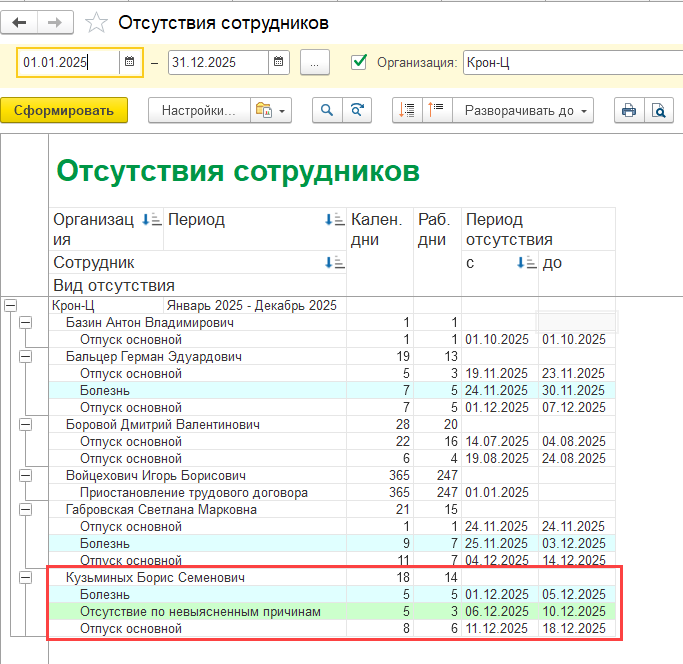Open the report variants dropdown
The image size is (683, 664).
point(270,110)
